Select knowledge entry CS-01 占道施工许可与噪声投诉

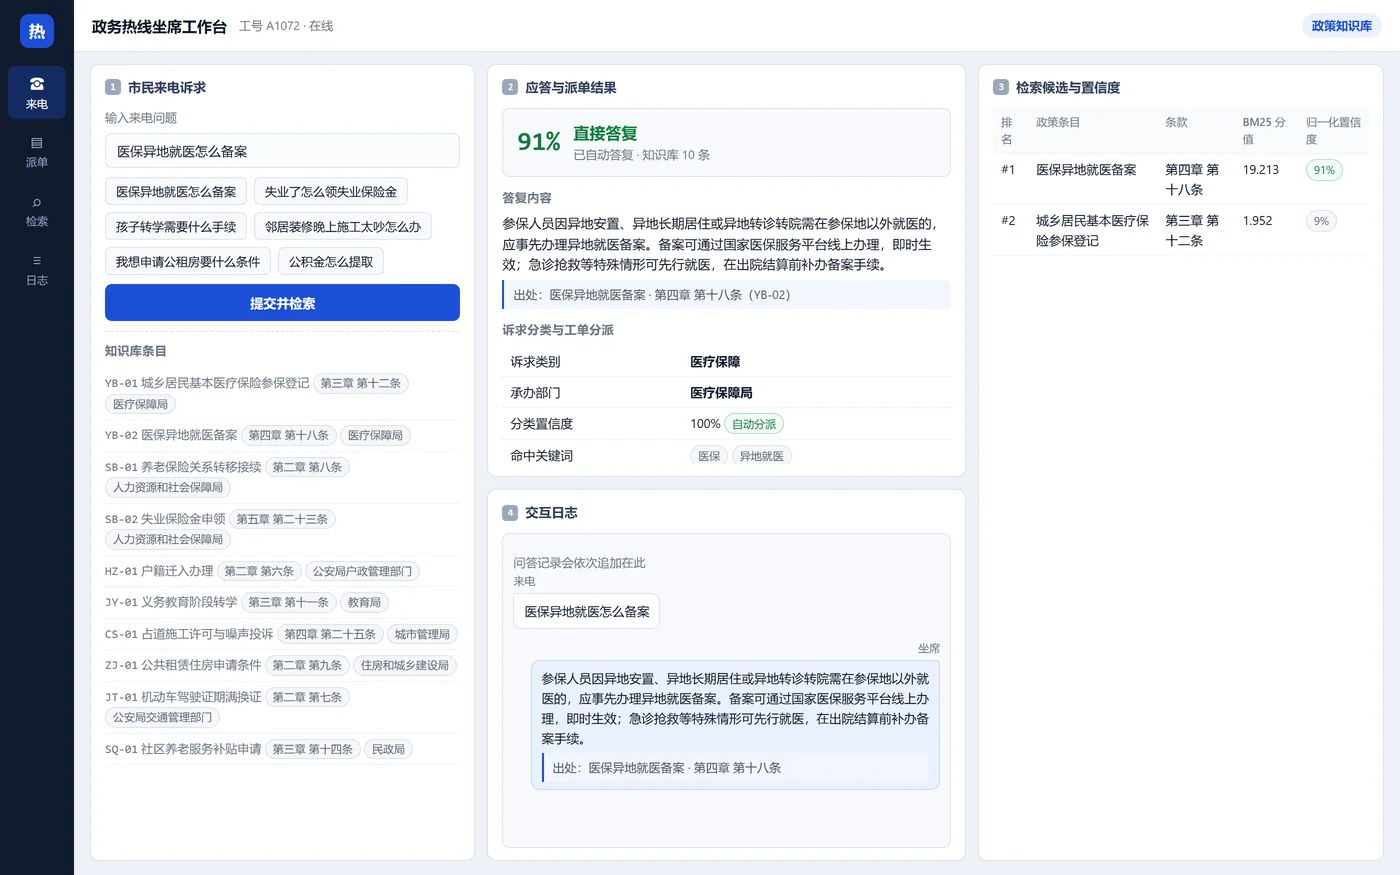pyautogui.click(x=282, y=634)
